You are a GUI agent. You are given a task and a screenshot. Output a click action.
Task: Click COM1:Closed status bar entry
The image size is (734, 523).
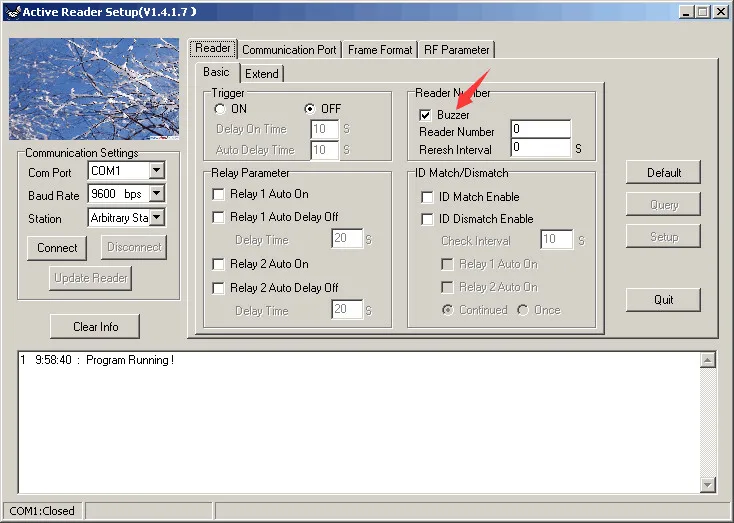42,511
